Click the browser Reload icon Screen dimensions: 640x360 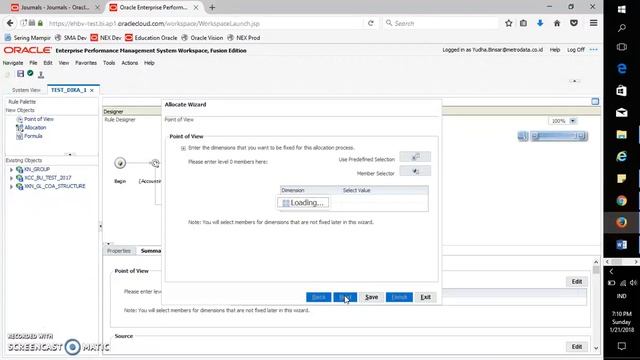[371, 23]
